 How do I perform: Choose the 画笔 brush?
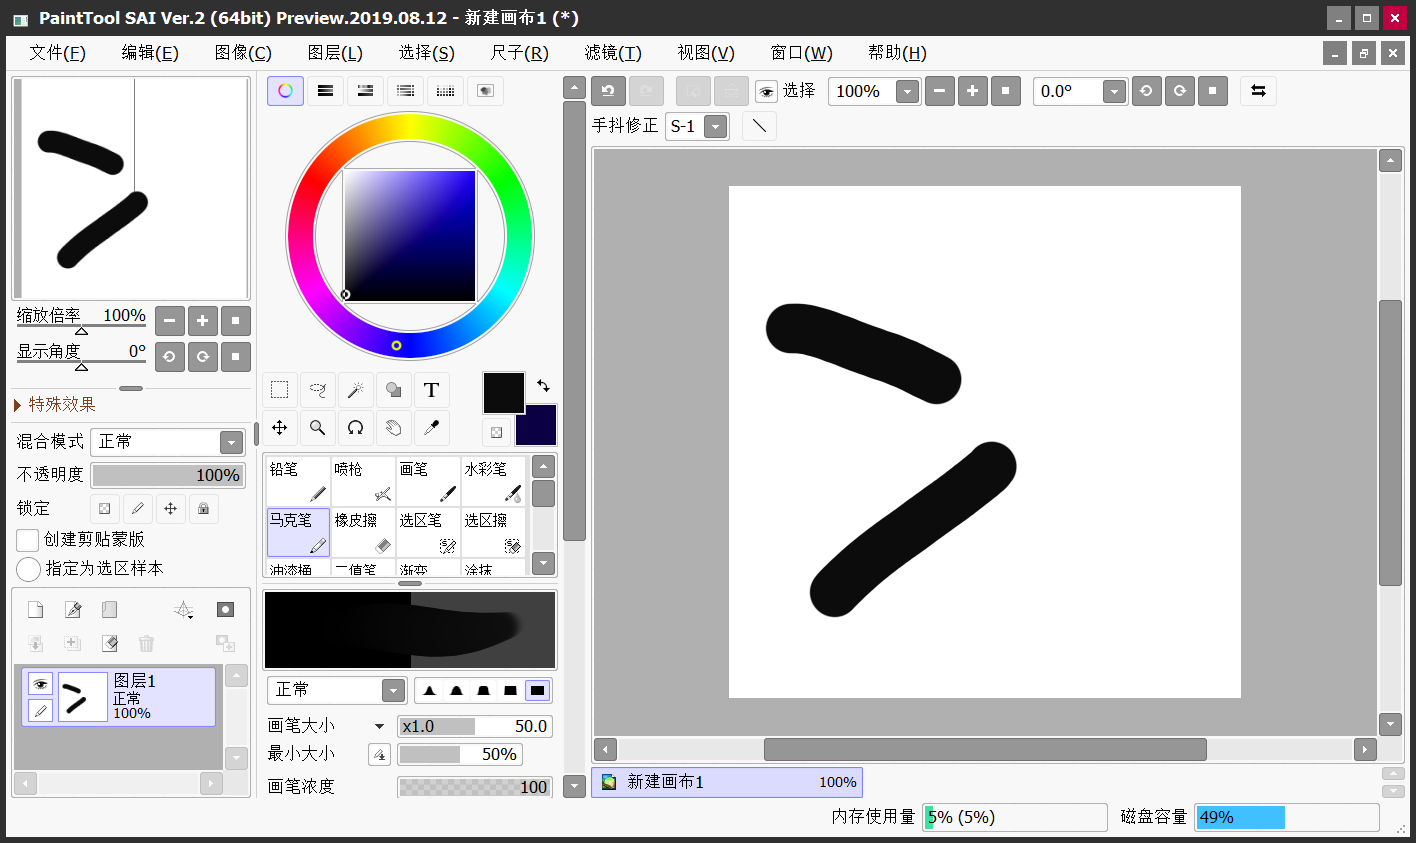click(x=428, y=482)
